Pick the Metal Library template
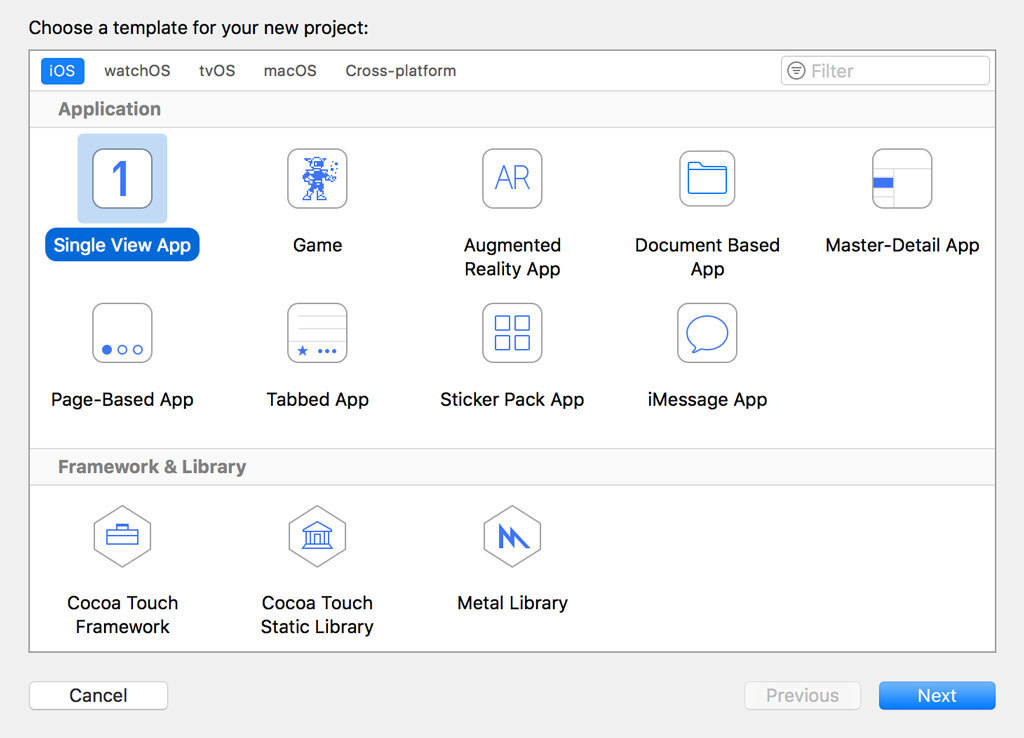 point(512,536)
